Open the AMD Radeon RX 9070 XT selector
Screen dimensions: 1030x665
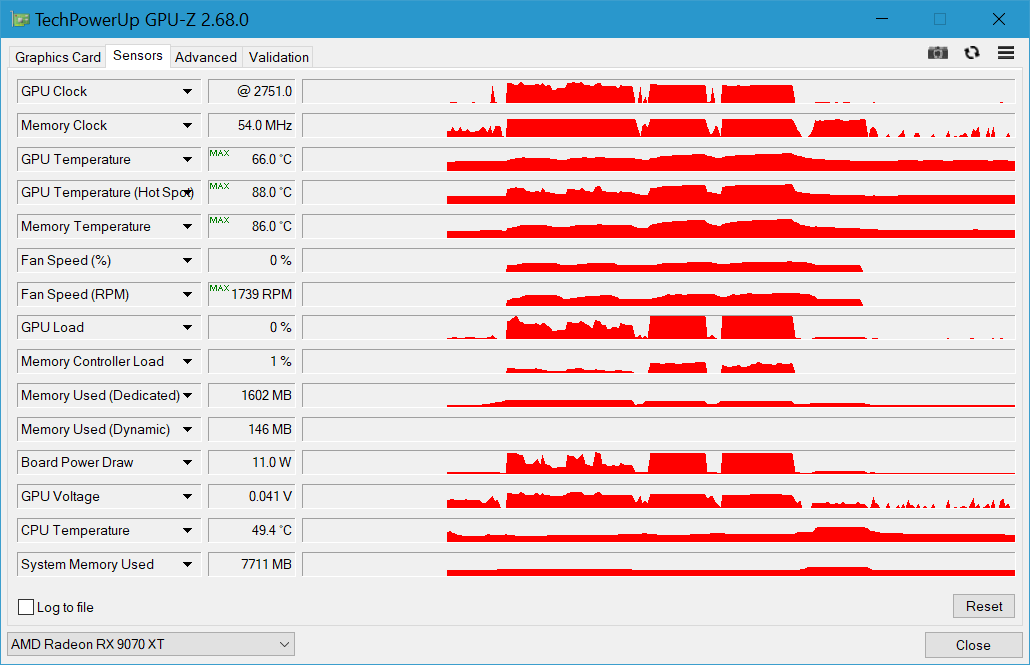pyautogui.click(x=150, y=644)
